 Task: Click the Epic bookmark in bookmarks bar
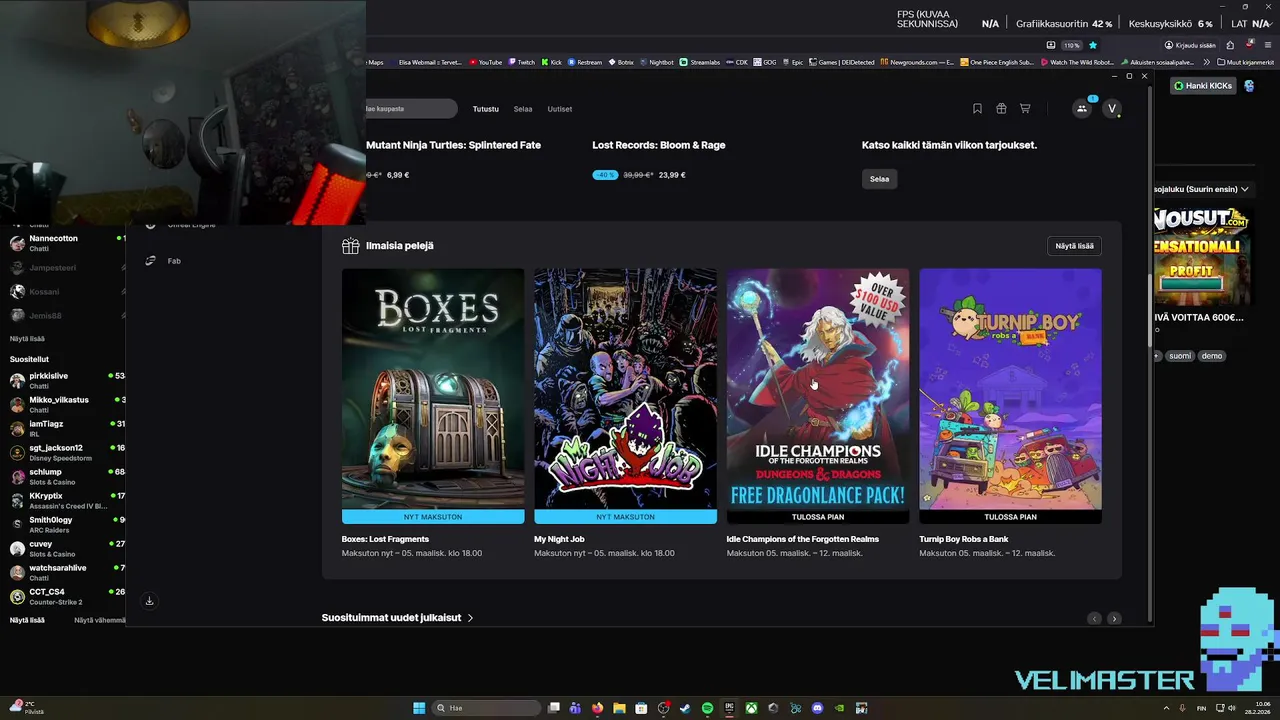[x=793, y=62]
